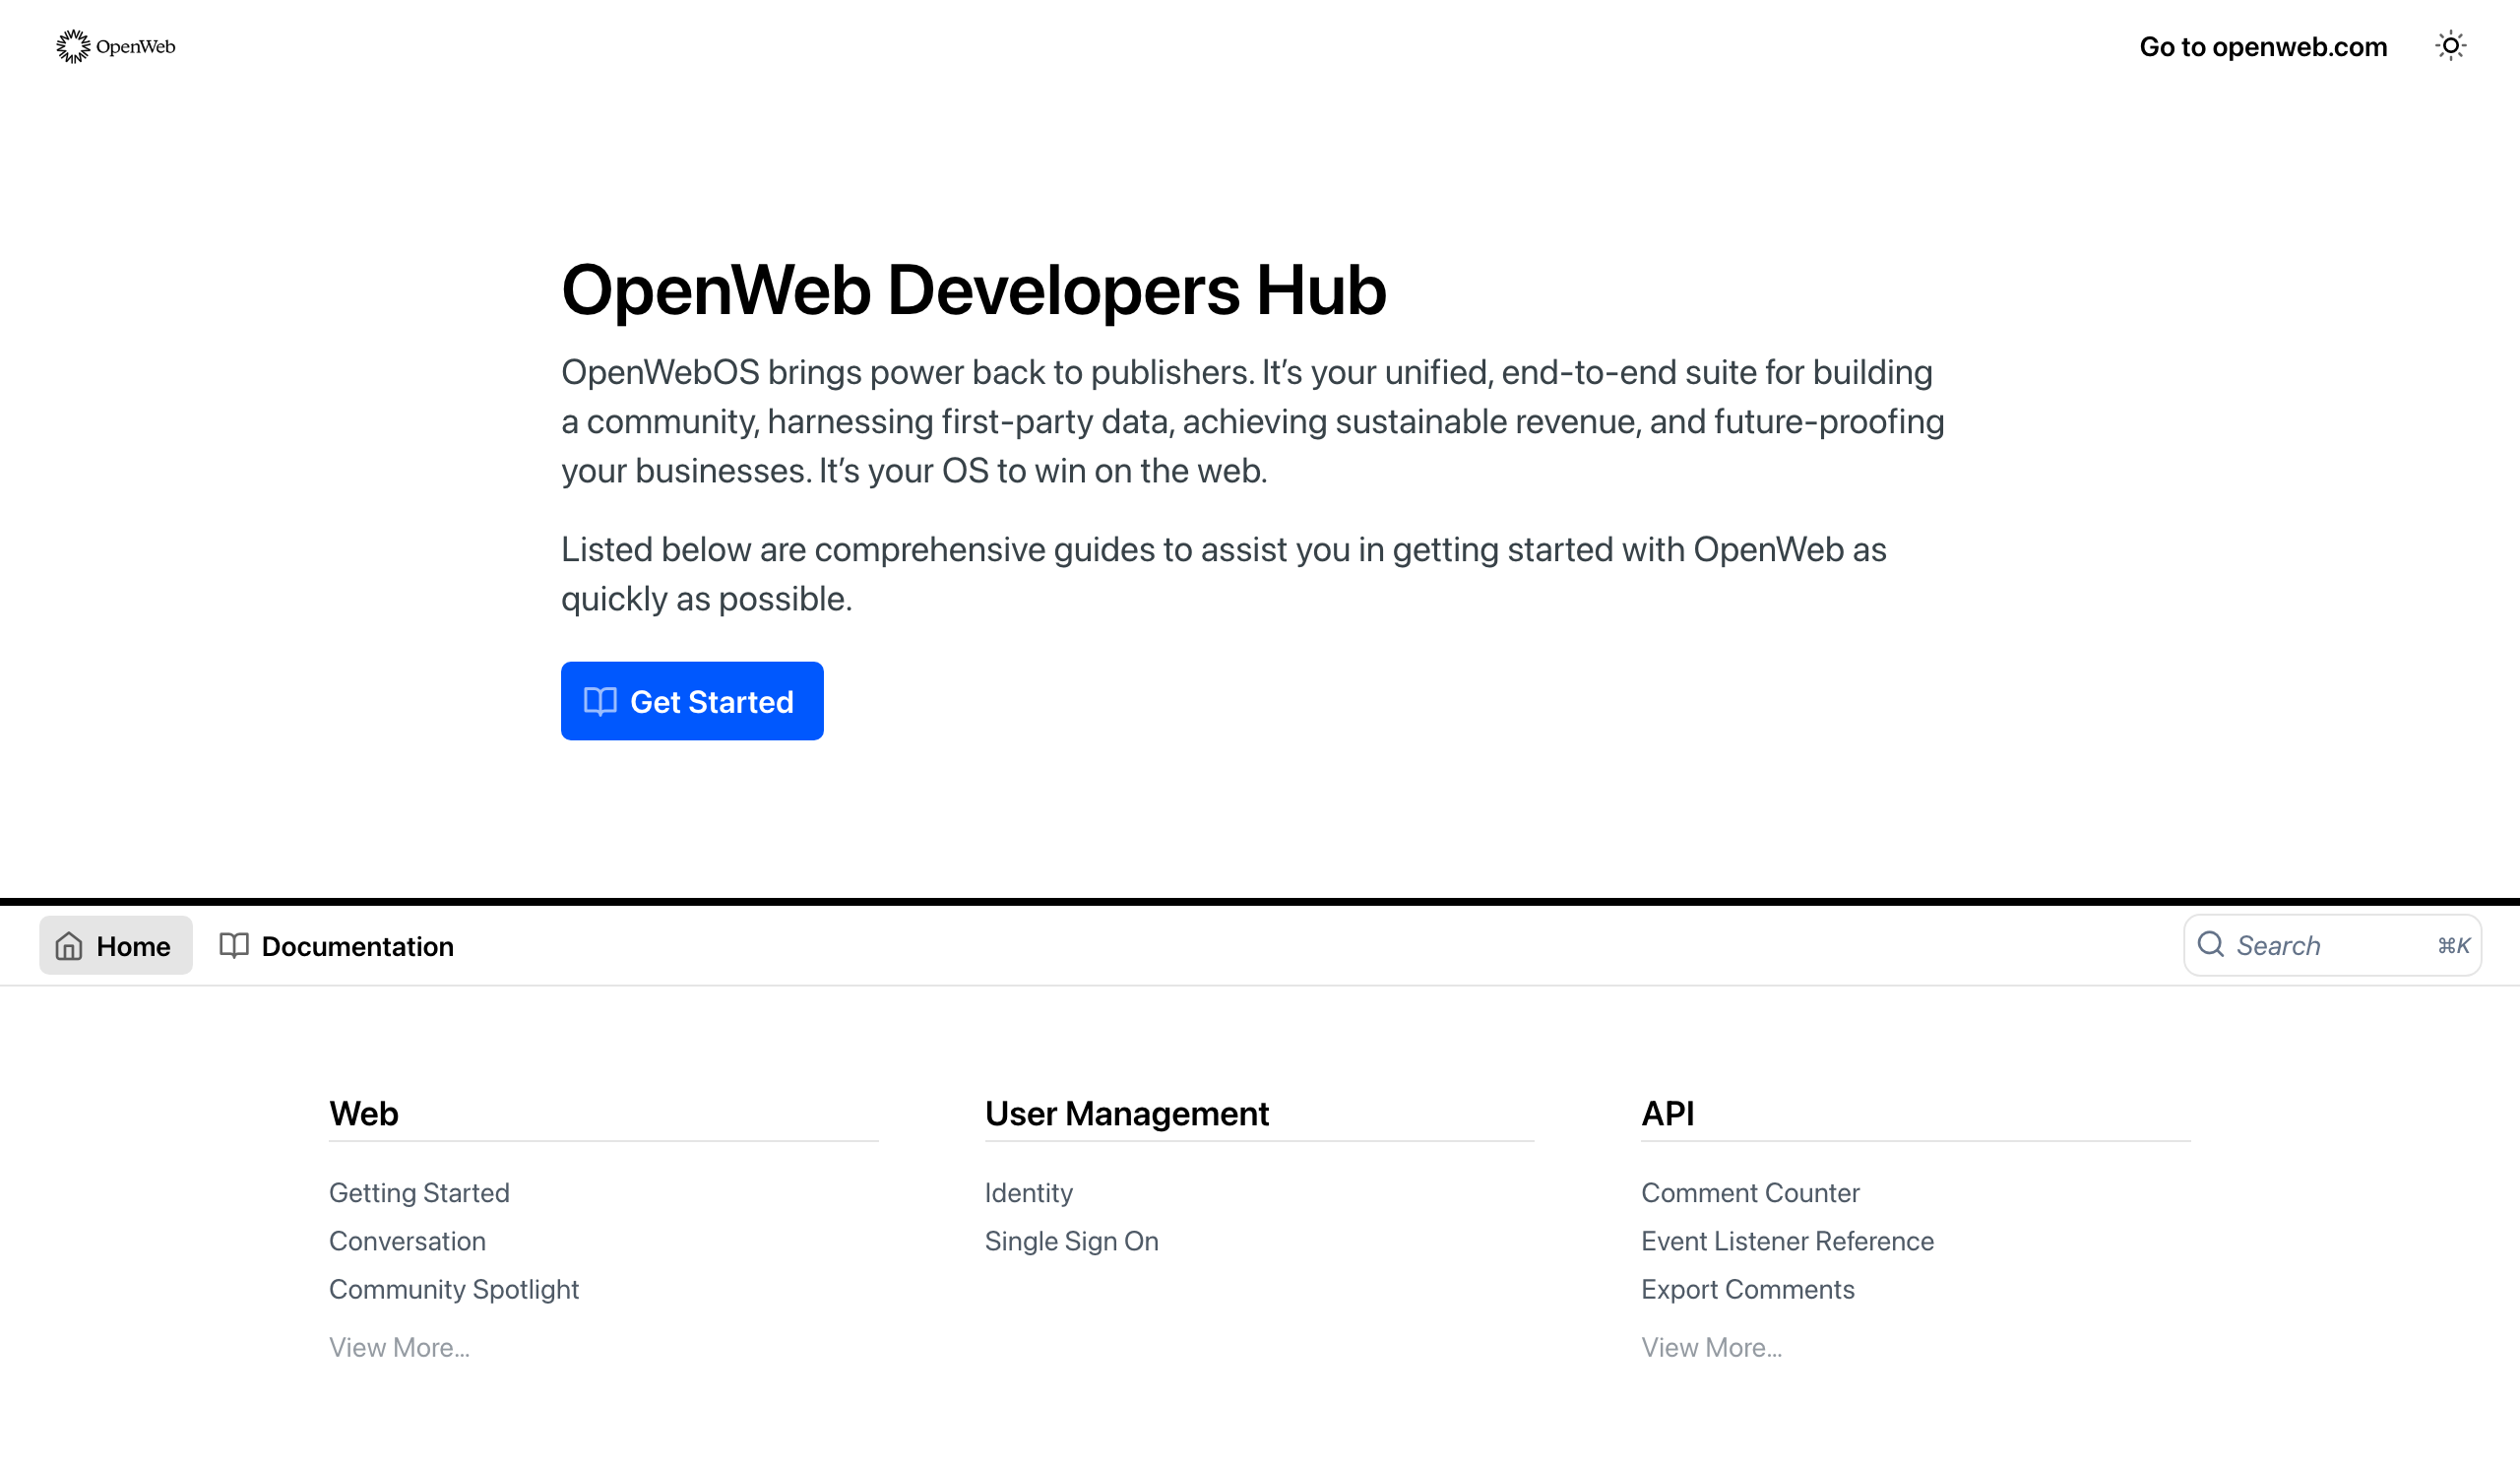Click the OpenWeb Developers Hub heading
This screenshot has width=2520, height=1467.
pyautogui.click(x=974, y=290)
